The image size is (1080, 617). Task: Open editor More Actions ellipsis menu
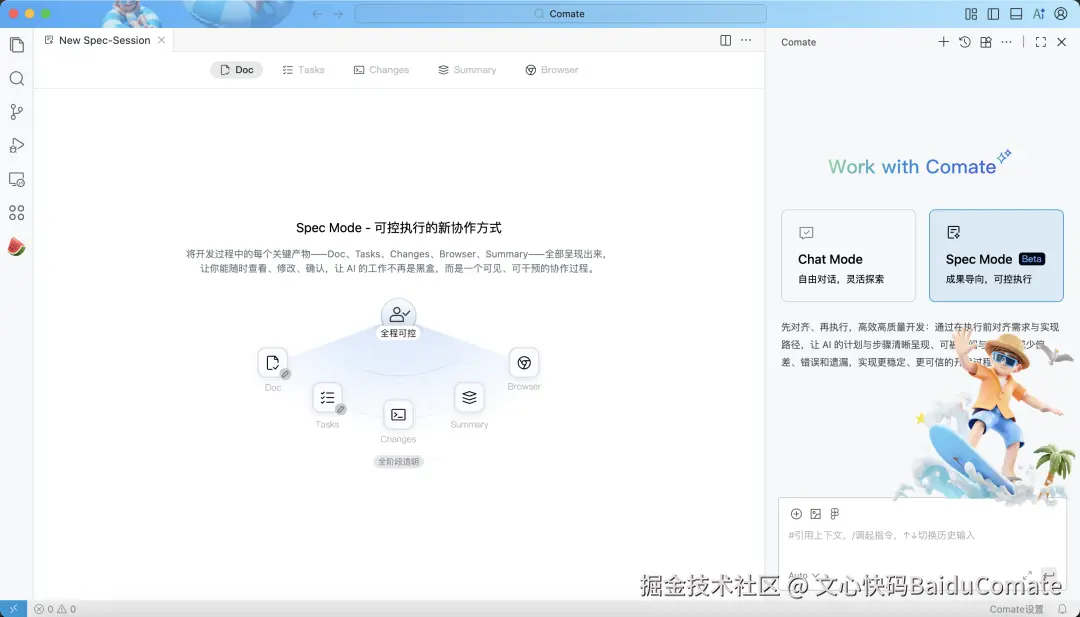pos(746,41)
